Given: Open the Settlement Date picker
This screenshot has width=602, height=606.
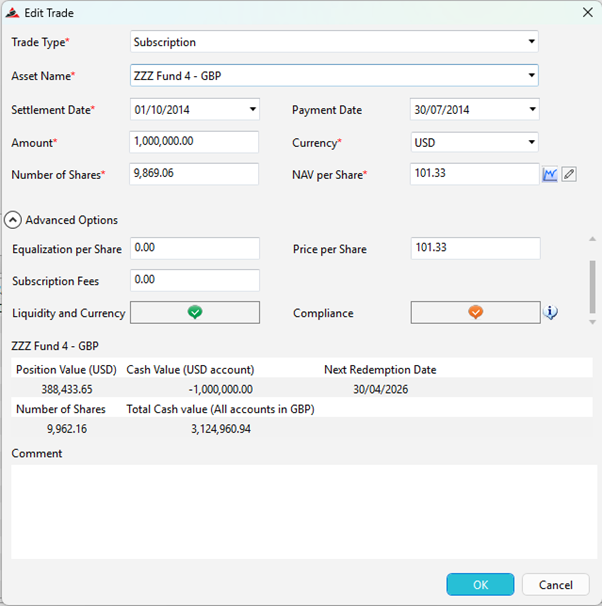Looking at the screenshot, I should coord(253,109).
